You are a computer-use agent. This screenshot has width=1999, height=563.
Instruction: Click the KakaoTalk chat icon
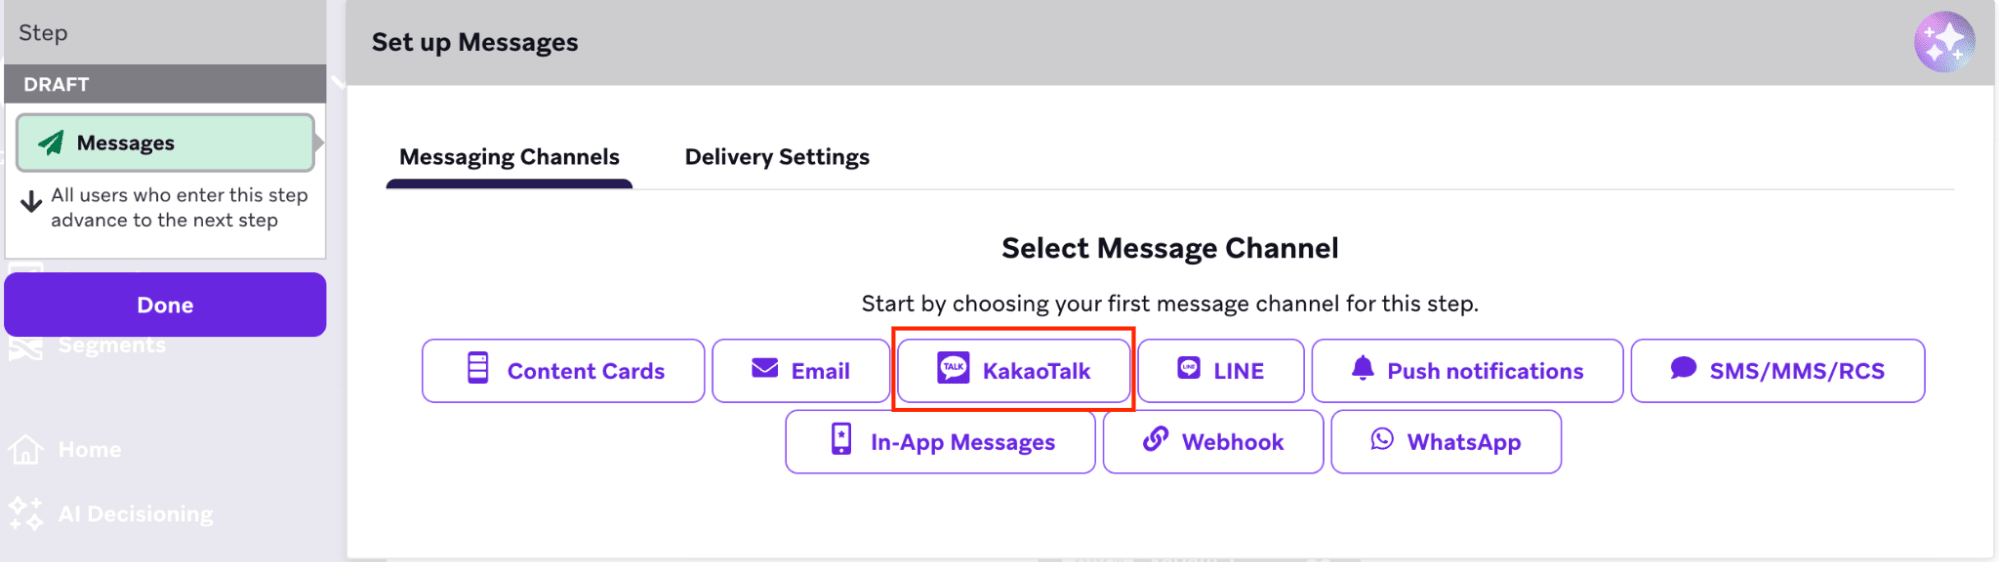(x=953, y=369)
